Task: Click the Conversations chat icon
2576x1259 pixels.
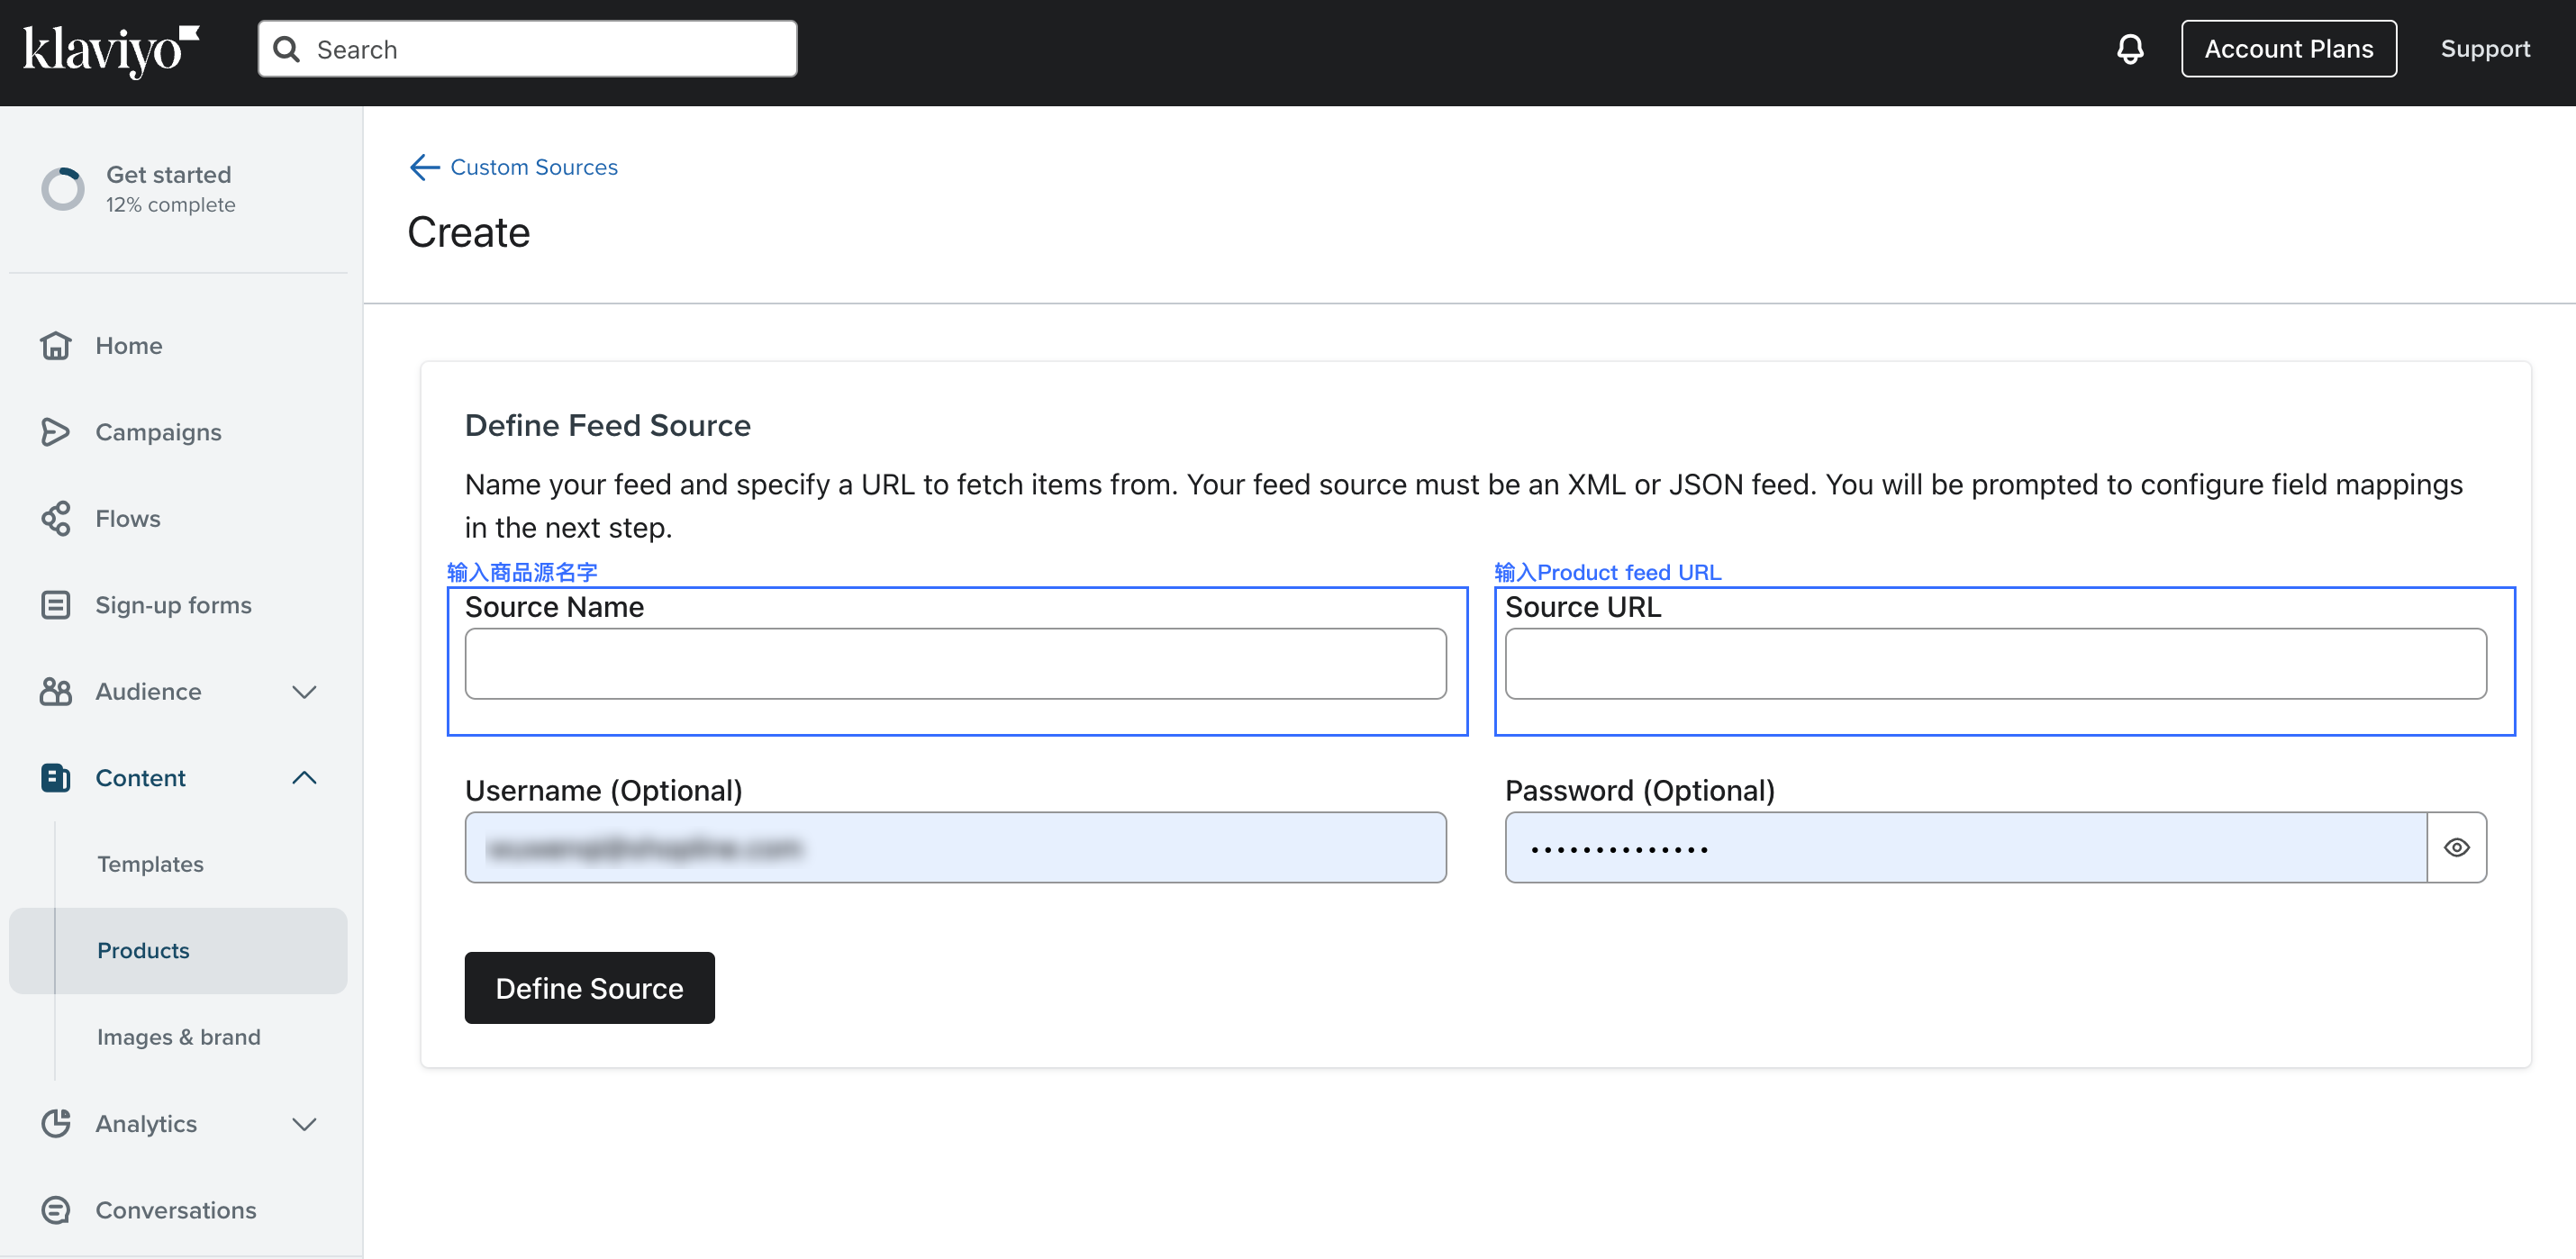Action: click(55, 1210)
